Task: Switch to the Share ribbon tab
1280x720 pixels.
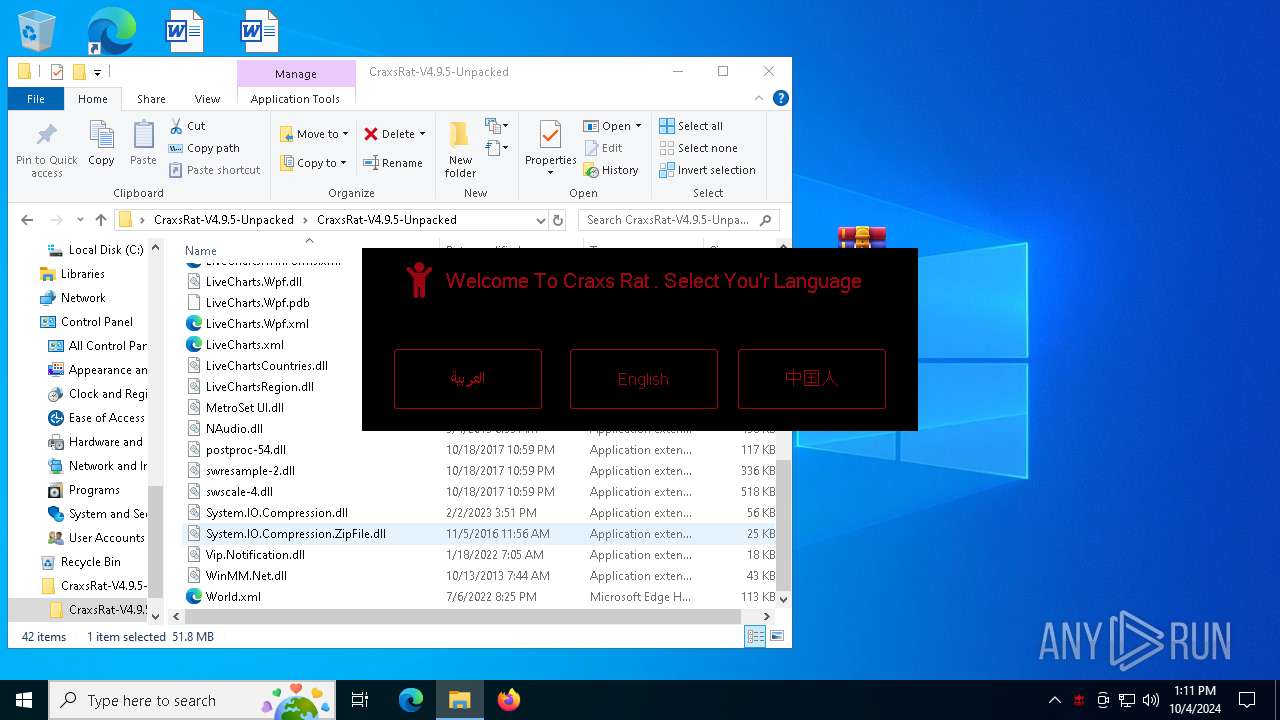Action: point(151,99)
